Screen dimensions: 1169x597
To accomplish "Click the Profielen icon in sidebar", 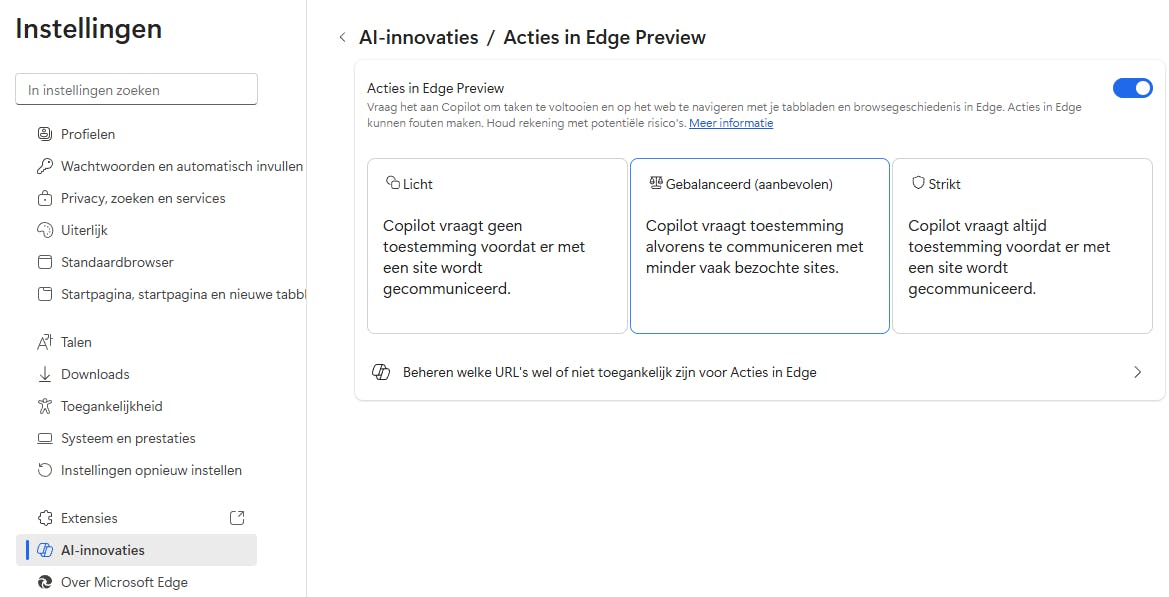I will pyautogui.click(x=44, y=134).
